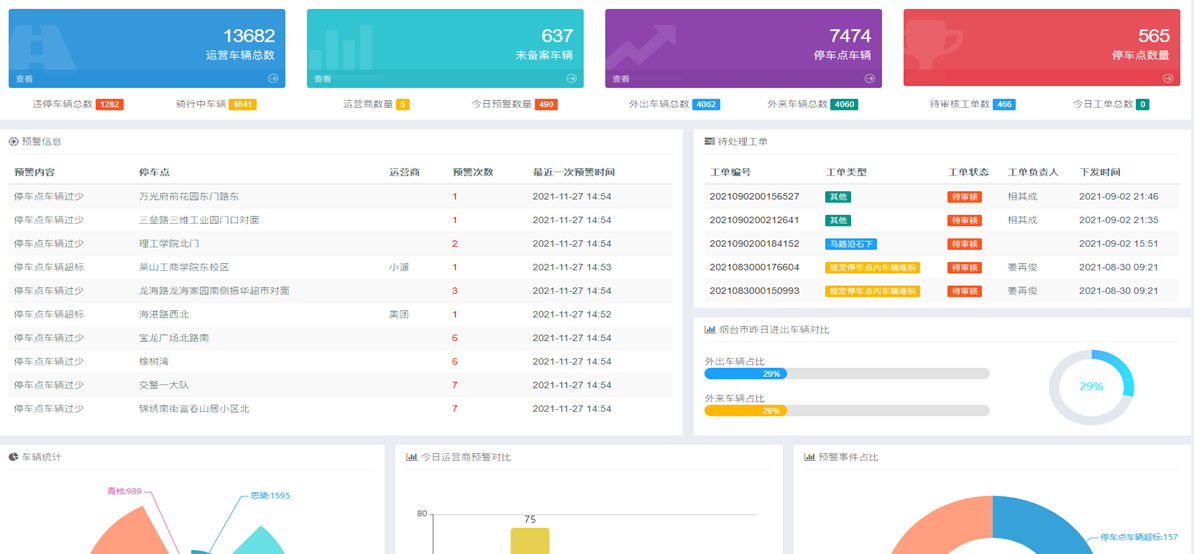The width and height of the screenshot is (1194, 554).
Task: Click the 4060 外来车辆总数 badge
Action: coord(844,104)
